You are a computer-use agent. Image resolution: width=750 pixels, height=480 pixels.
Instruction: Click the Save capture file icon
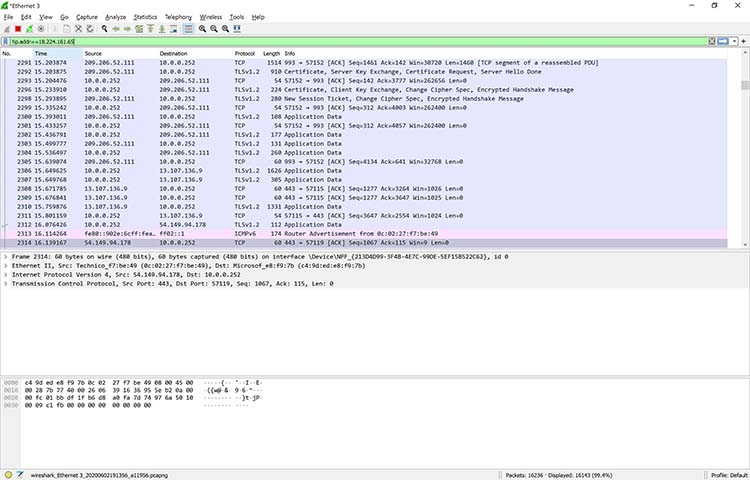tap(67, 29)
